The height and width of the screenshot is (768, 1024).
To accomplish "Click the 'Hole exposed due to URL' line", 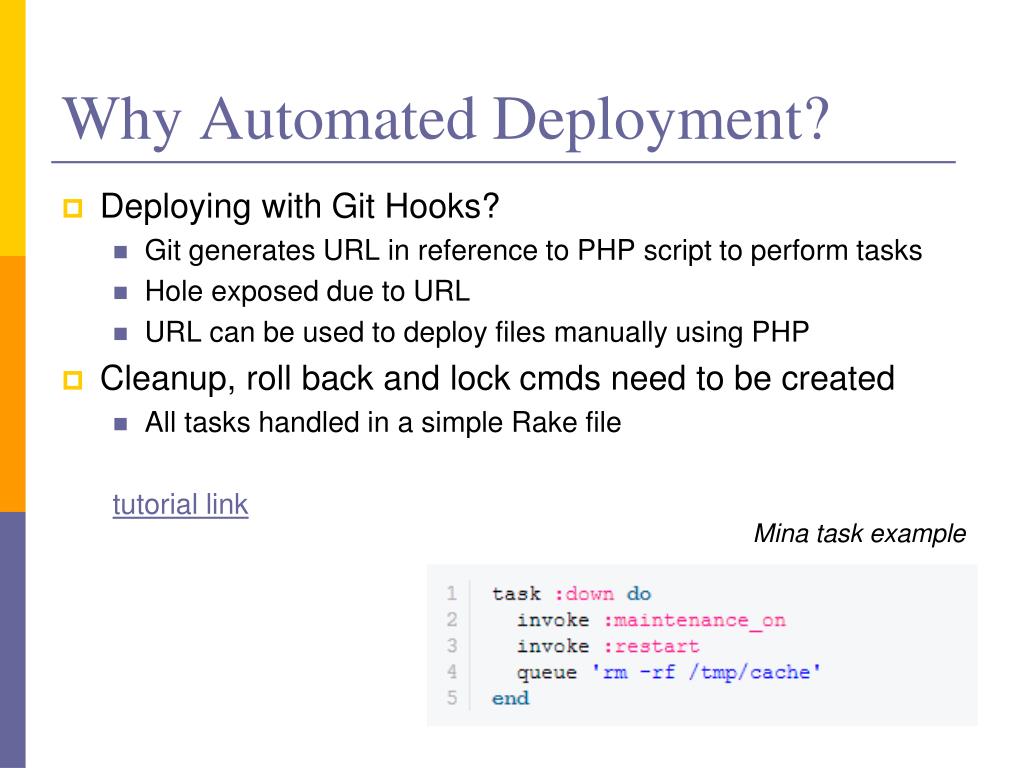I will [x=307, y=291].
